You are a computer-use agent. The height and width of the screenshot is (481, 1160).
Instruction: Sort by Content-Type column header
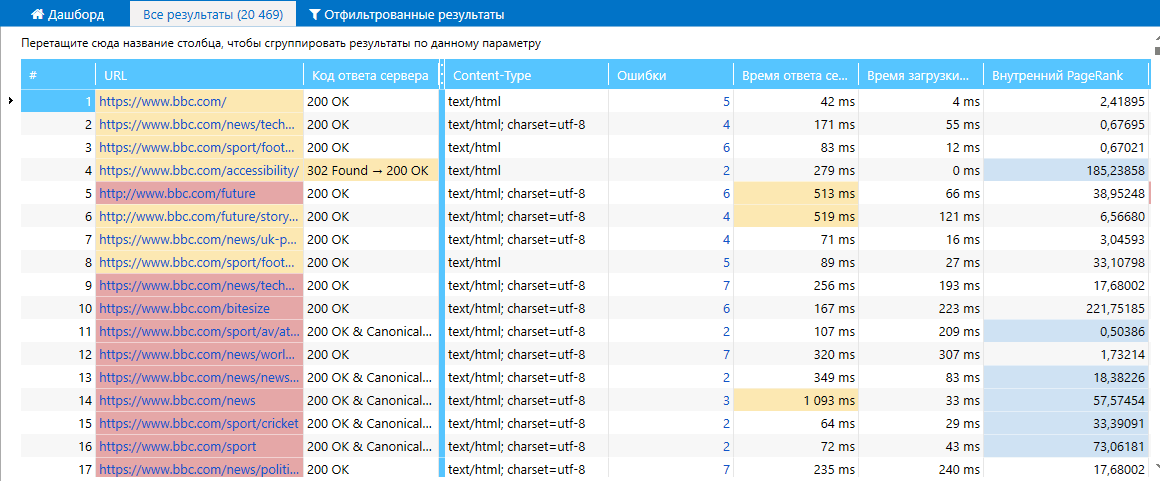(x=527, y=75)
